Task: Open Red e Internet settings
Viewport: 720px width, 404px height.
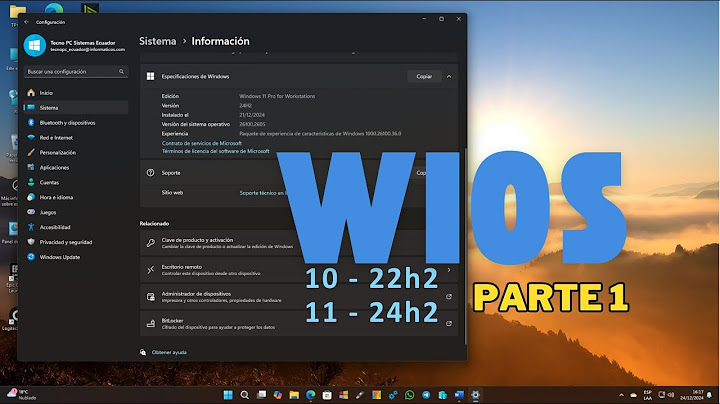Action: [76, 138]
